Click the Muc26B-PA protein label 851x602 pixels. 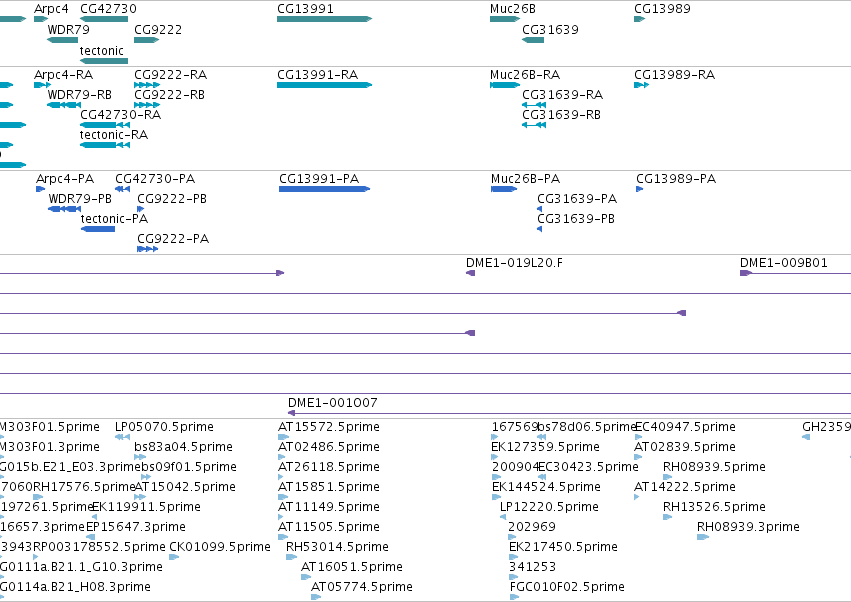[x=525, y=179]
